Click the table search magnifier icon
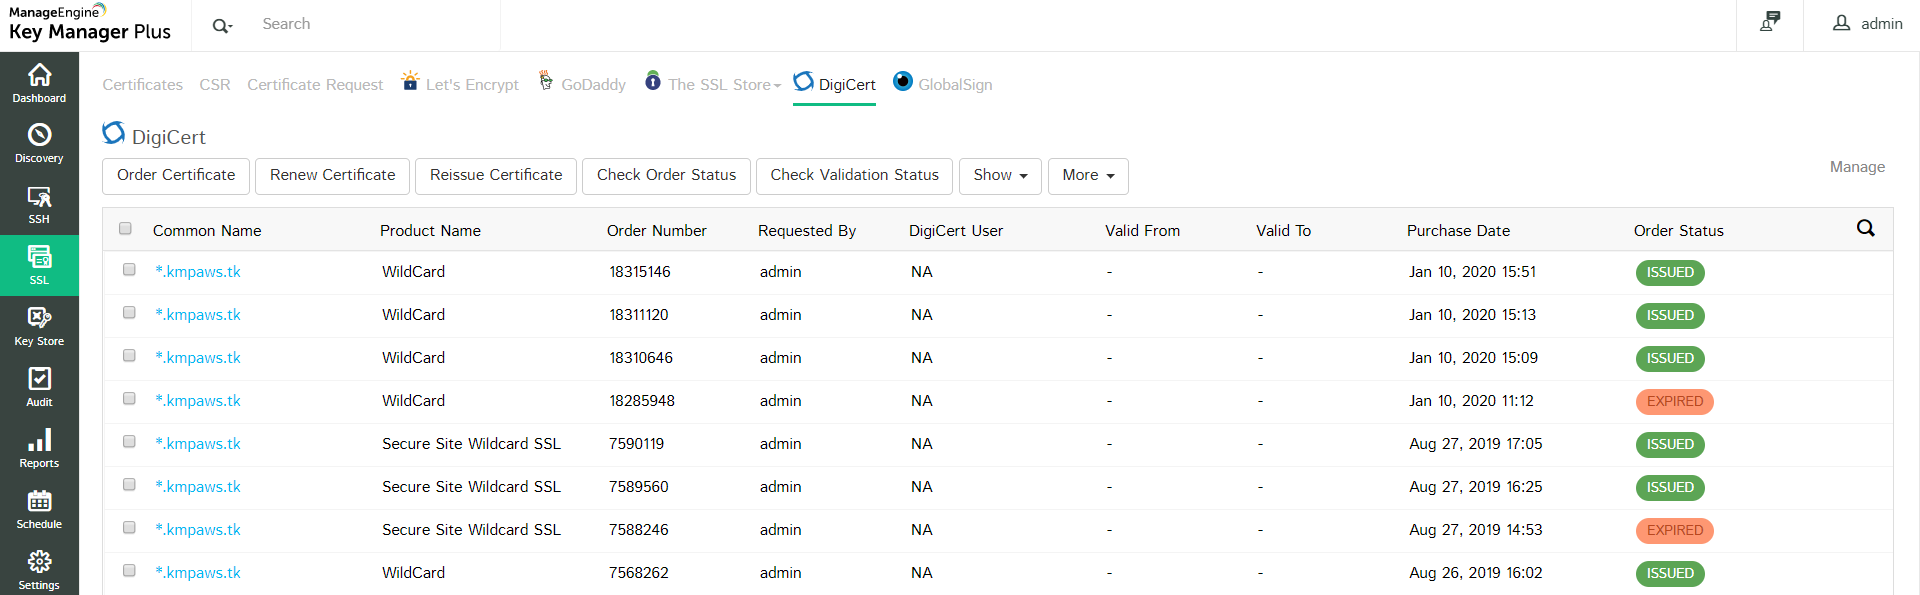Viewport: 1920px width, 595px height. 1865,229
